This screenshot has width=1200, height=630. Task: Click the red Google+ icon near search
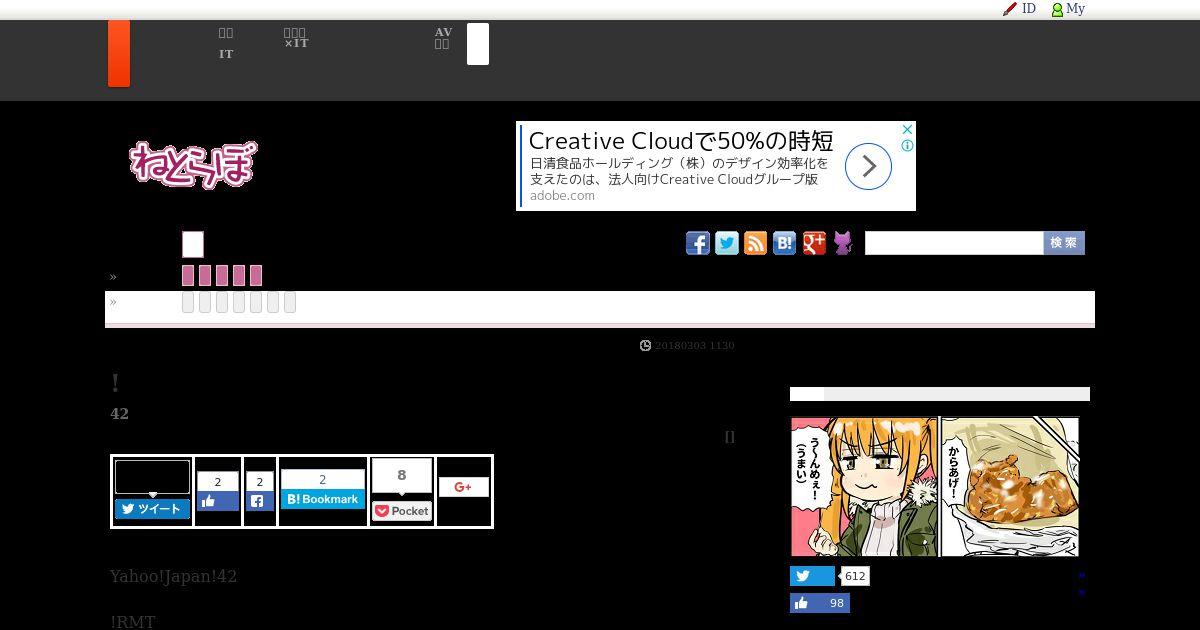coord(814,243)
